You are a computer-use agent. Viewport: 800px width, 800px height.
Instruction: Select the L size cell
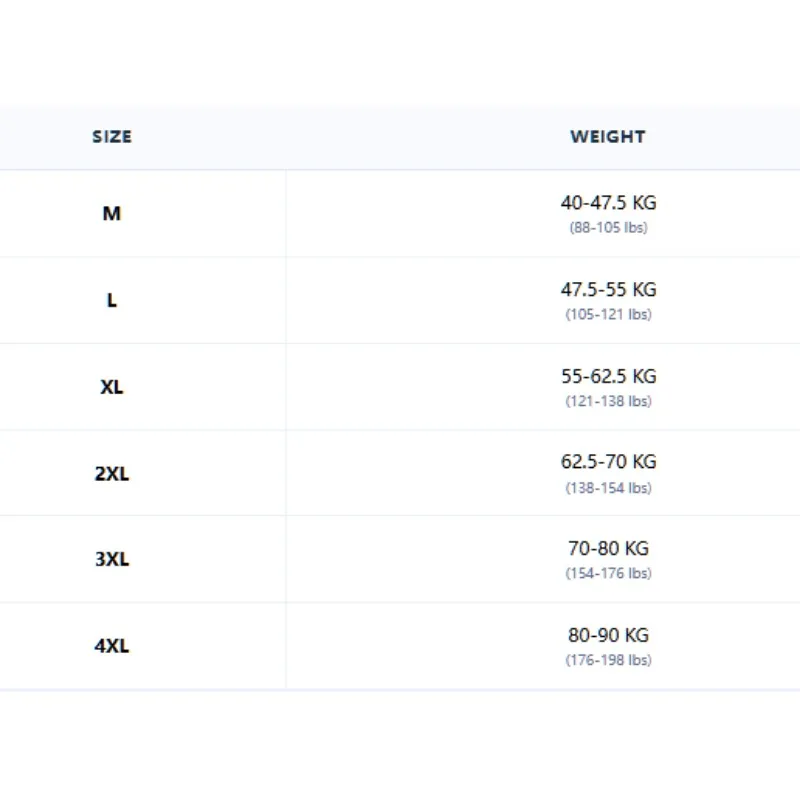[x=112, y=300]
